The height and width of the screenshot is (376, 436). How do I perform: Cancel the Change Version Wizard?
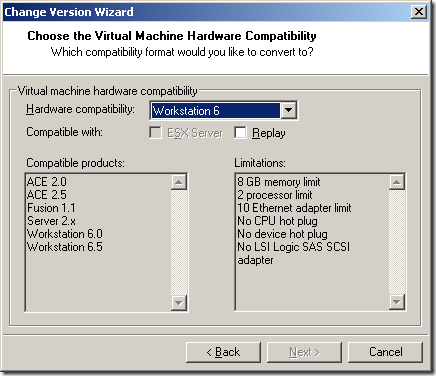(x=385, y=352)
